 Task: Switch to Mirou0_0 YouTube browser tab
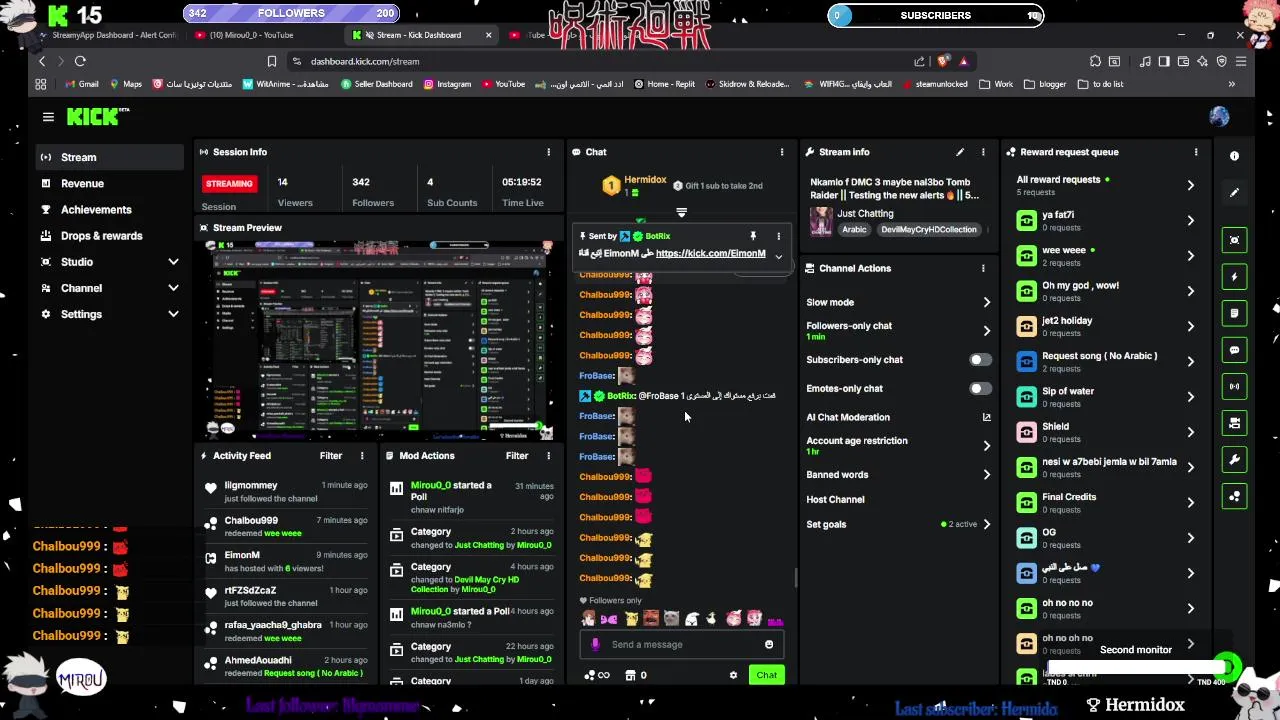pos(265,35)
